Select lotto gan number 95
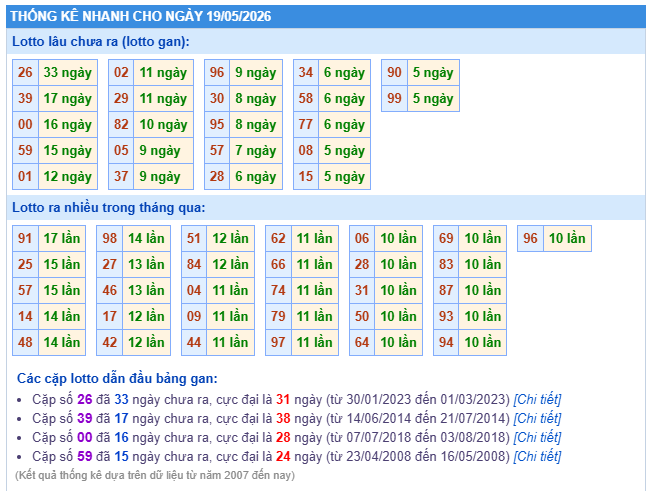 (x=217, y=124)
